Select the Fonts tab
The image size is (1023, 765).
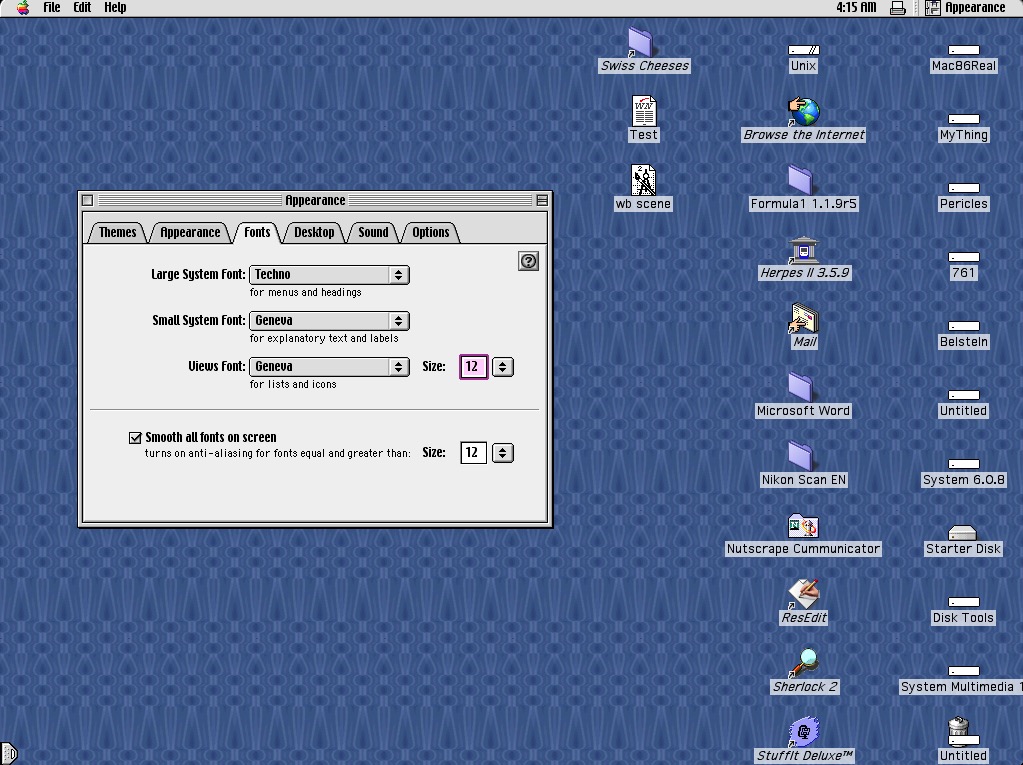257,232
